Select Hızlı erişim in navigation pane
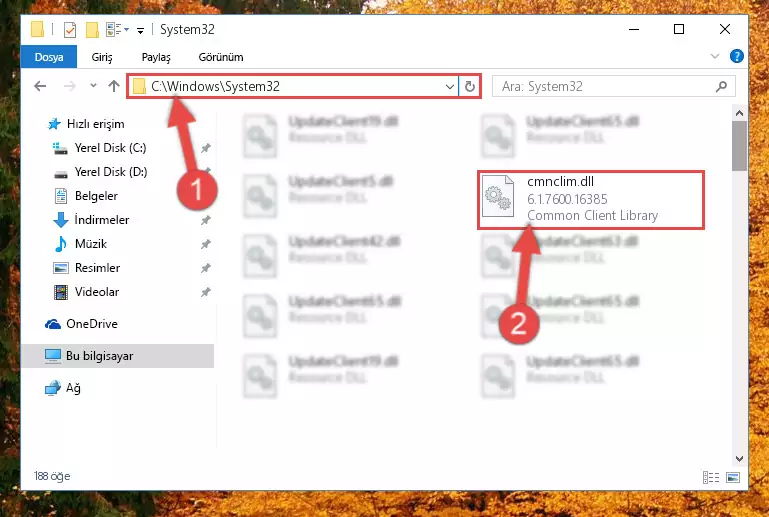This screenshot has width=769, height=517. [x=95, y=124]
